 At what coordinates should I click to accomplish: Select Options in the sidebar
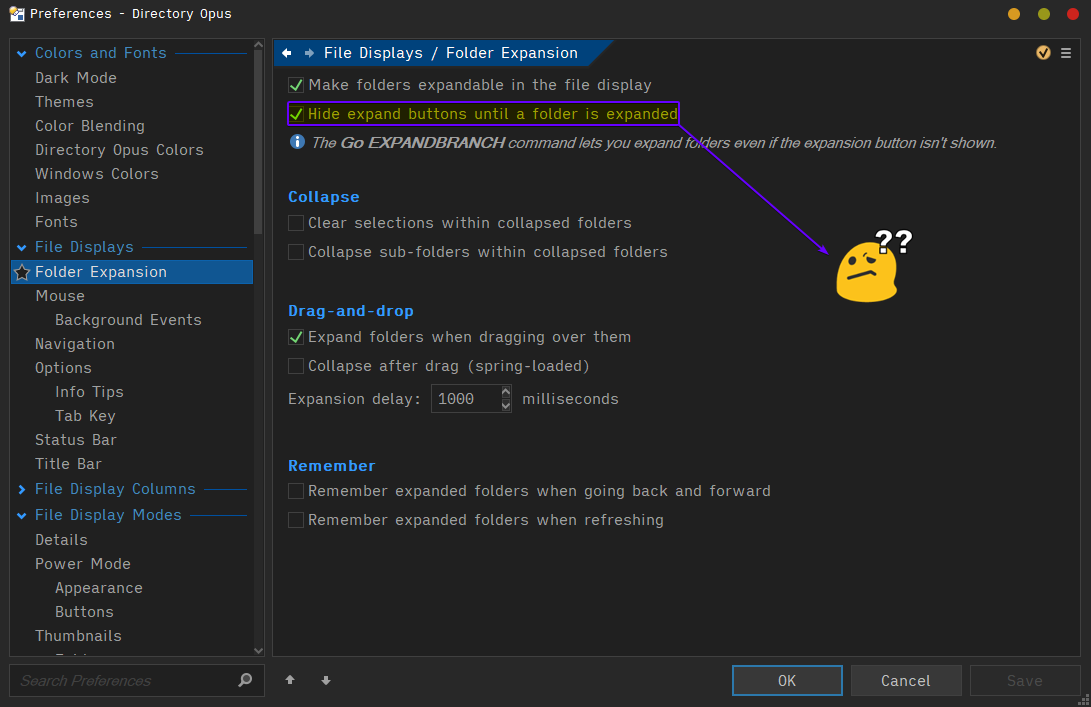(x=63, y=368)
